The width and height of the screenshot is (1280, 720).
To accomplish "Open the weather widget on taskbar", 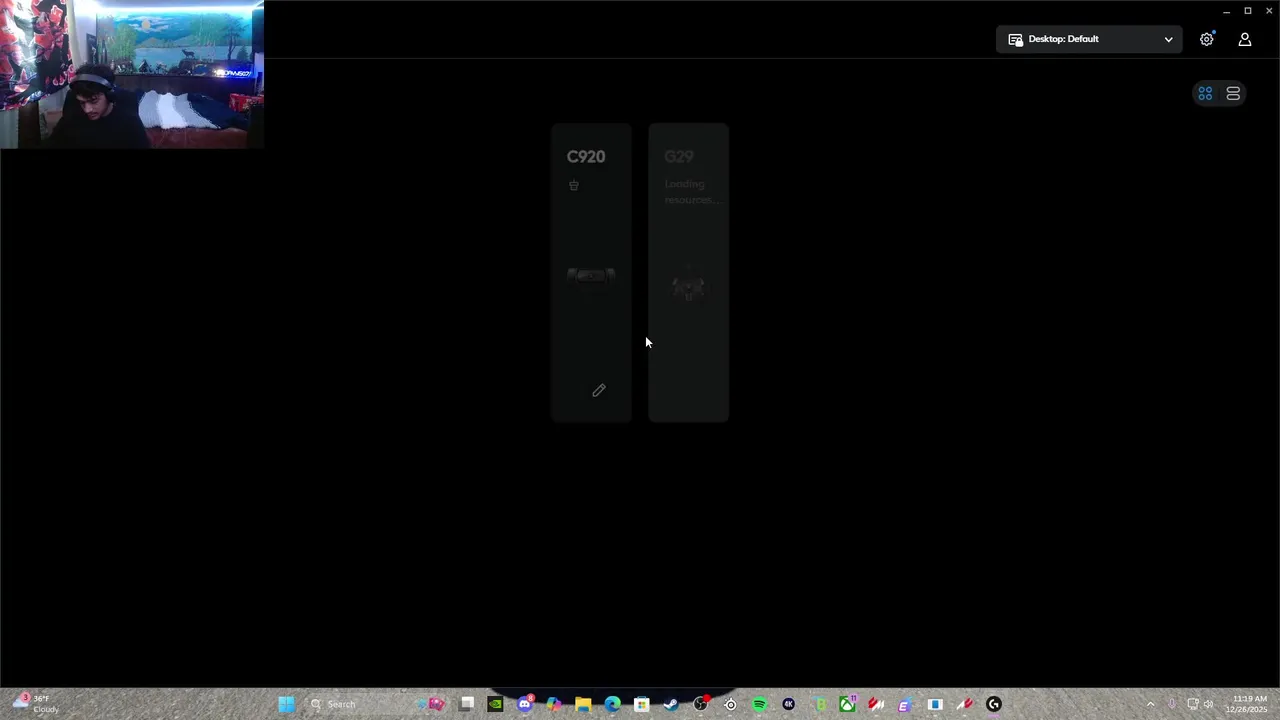I will click(x=35, y=704).
